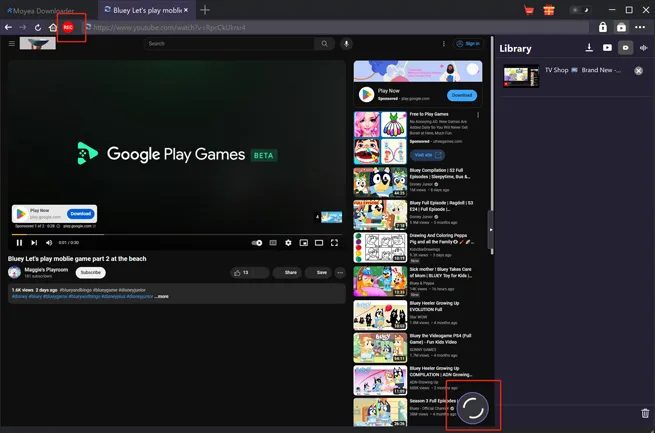Image resolution: width=655 pixels, height=433 pixels.
Task: Toggle the light/dark theme switch in title bar
Action: click(x=581, y=10)
